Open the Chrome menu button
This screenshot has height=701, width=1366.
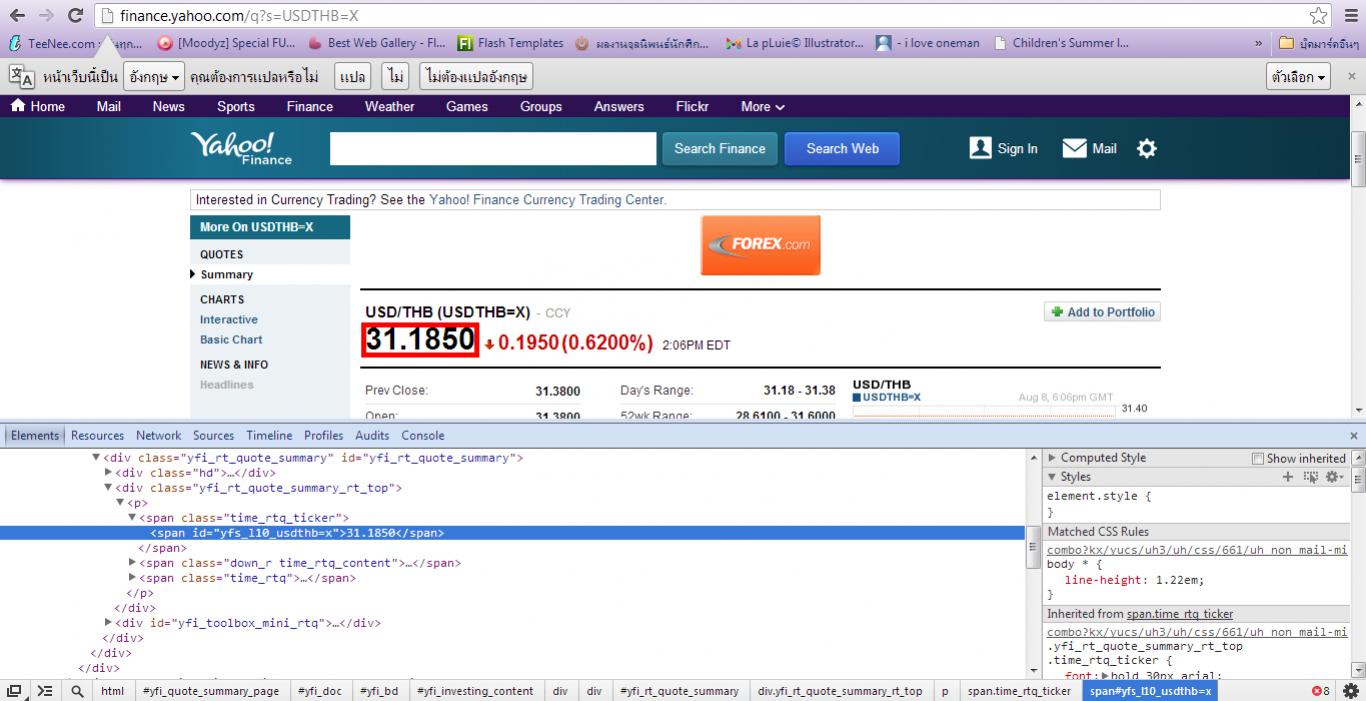(1349, 16)
